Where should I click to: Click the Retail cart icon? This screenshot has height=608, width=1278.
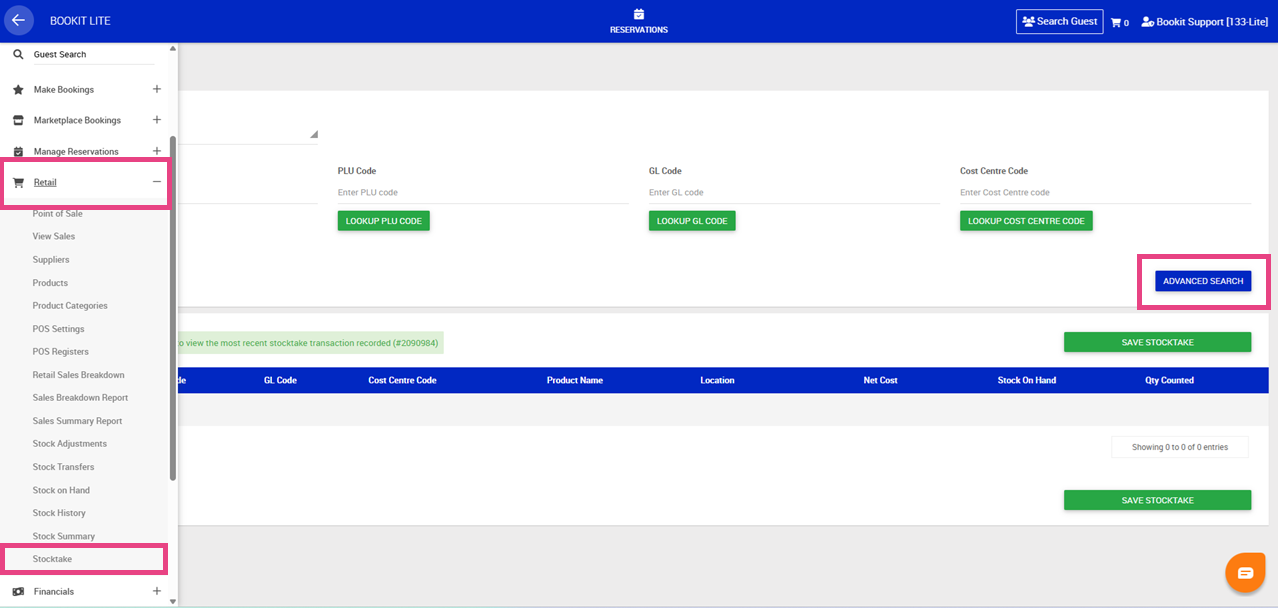18,183
